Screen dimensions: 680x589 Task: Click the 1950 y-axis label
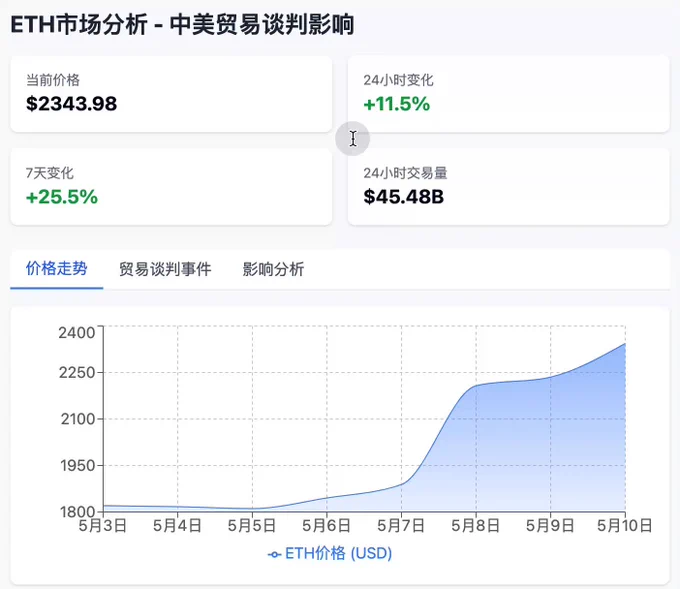click(x=78, y=465)
